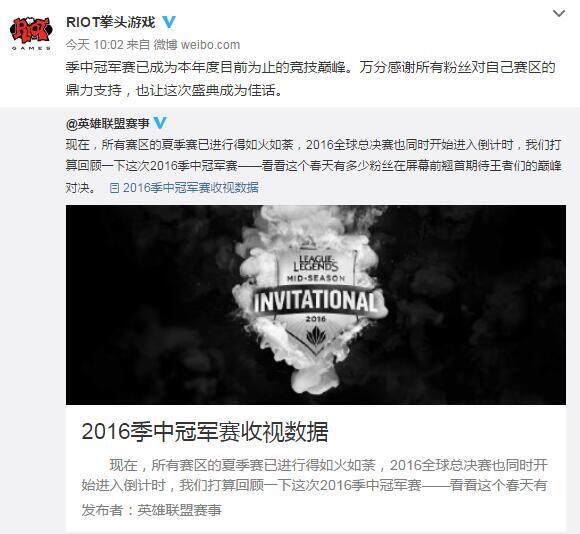Open the dark smoky MSI banner image
The width and height of the screenshot is (580, 534).
point(316,305)
